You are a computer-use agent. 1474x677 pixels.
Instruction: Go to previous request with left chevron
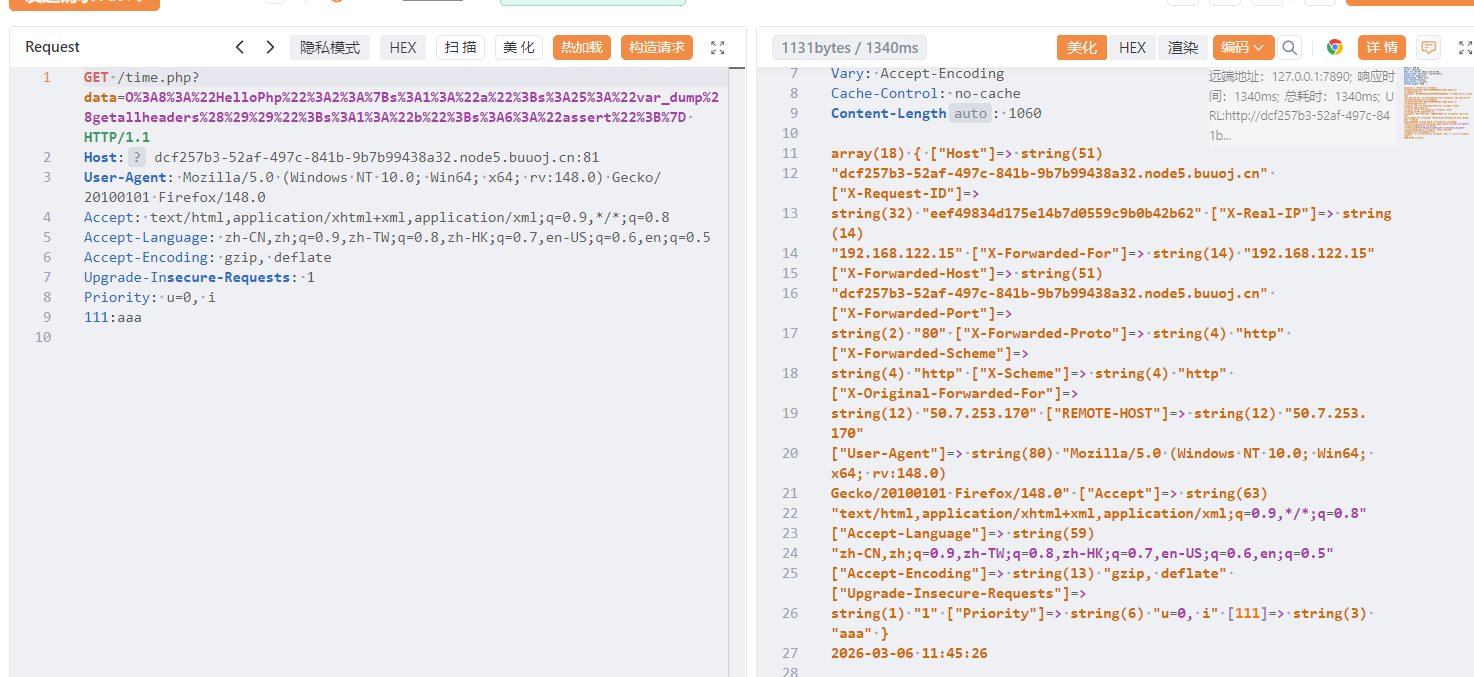pos(240,47)
